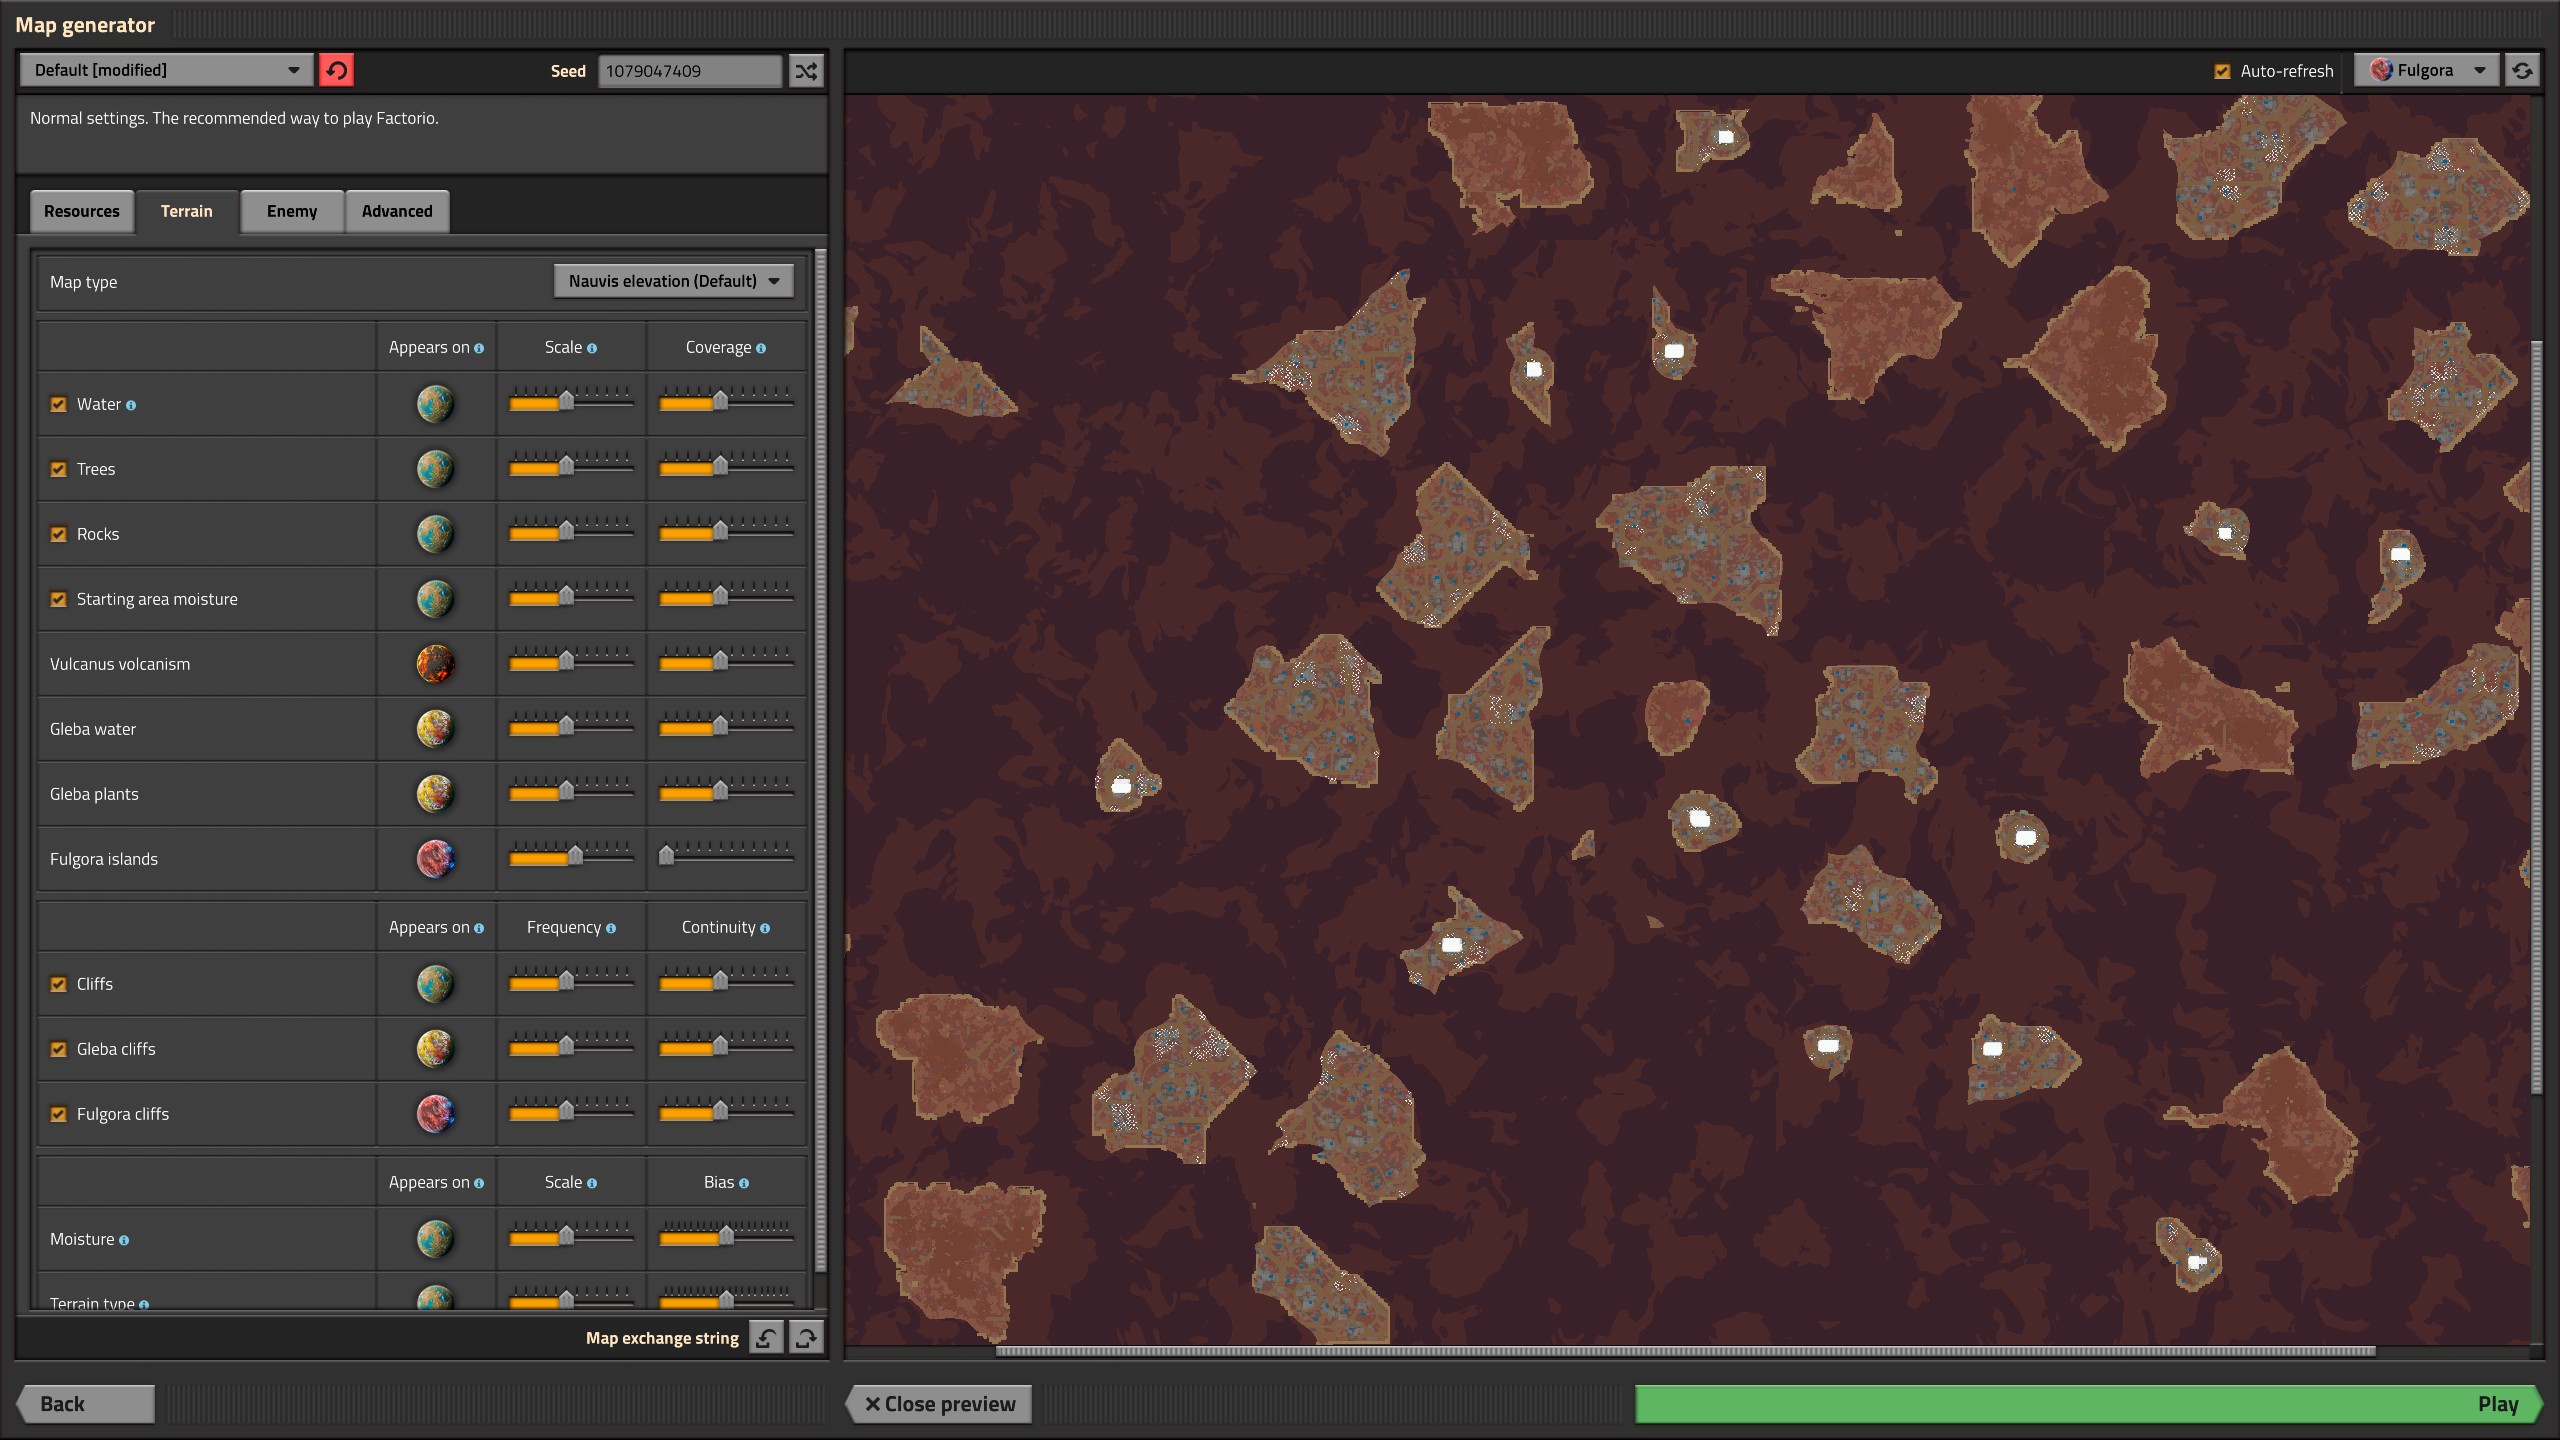Export map exchange string icon
Screen dimensions: 2560x1440
point(806,1337)
